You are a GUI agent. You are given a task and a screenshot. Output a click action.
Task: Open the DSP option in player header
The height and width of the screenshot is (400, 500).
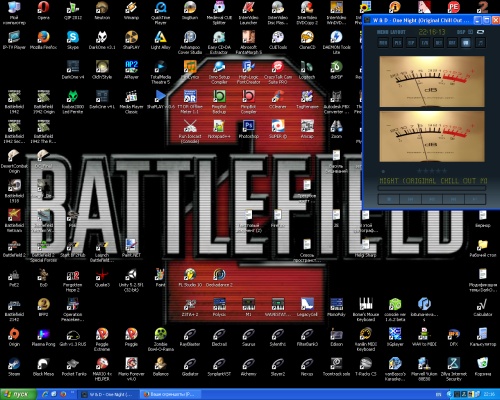click(461, 32)
